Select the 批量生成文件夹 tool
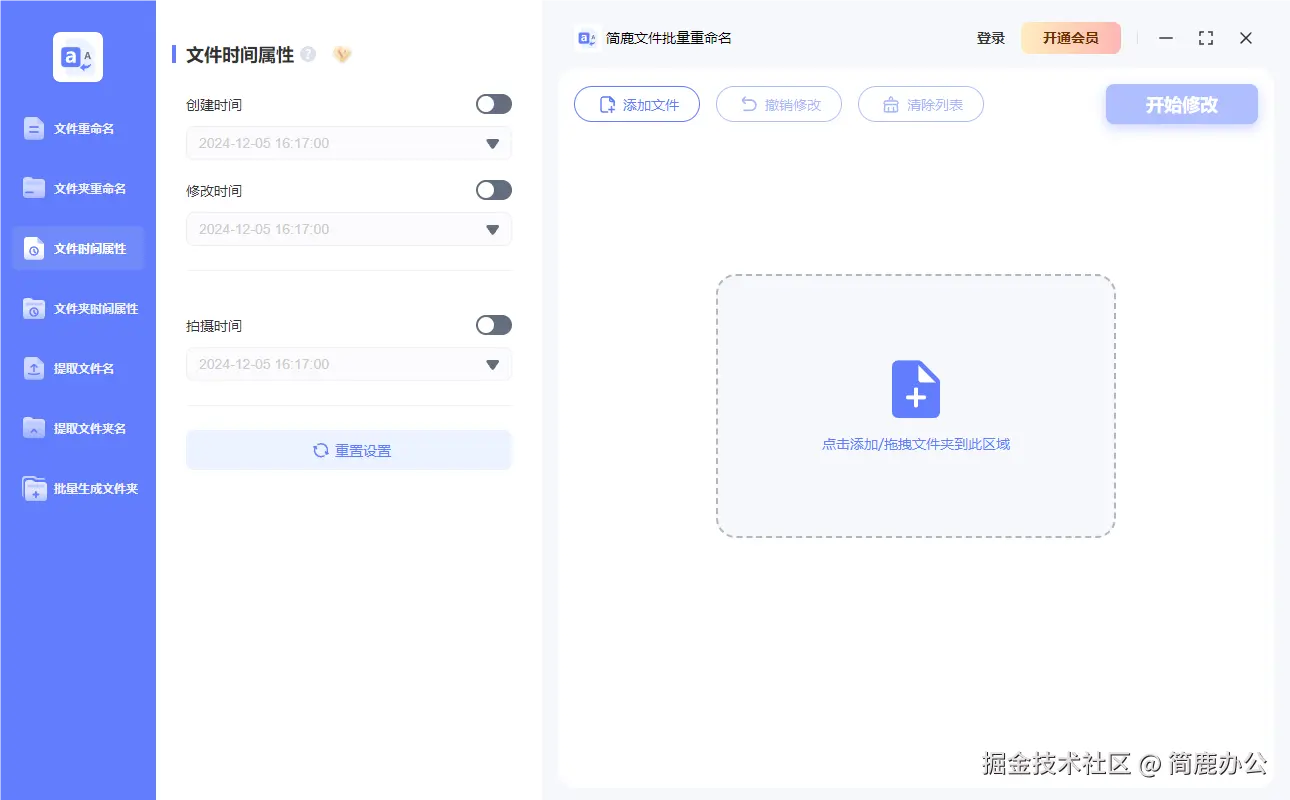 tap(78, 488)
